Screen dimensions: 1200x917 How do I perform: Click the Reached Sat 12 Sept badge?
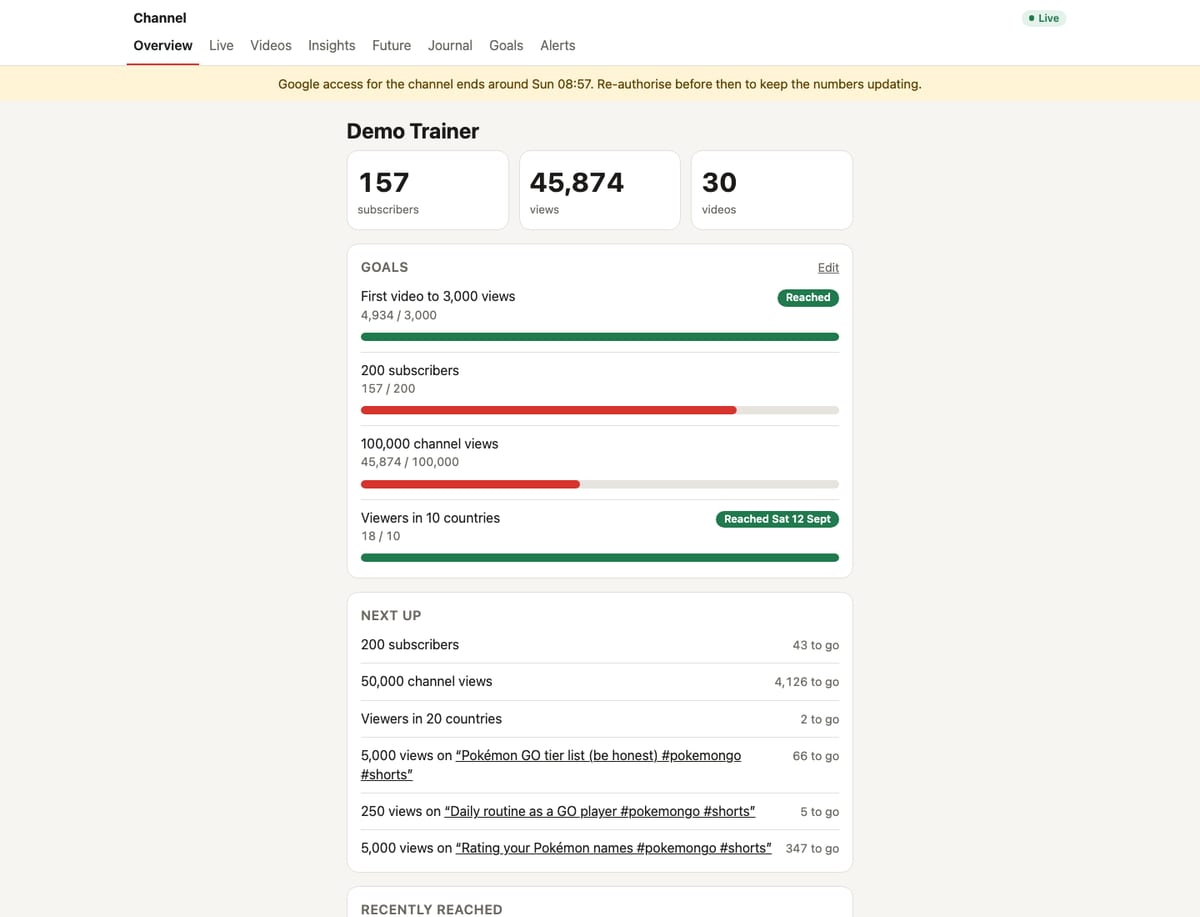click(x=777, y=519)
